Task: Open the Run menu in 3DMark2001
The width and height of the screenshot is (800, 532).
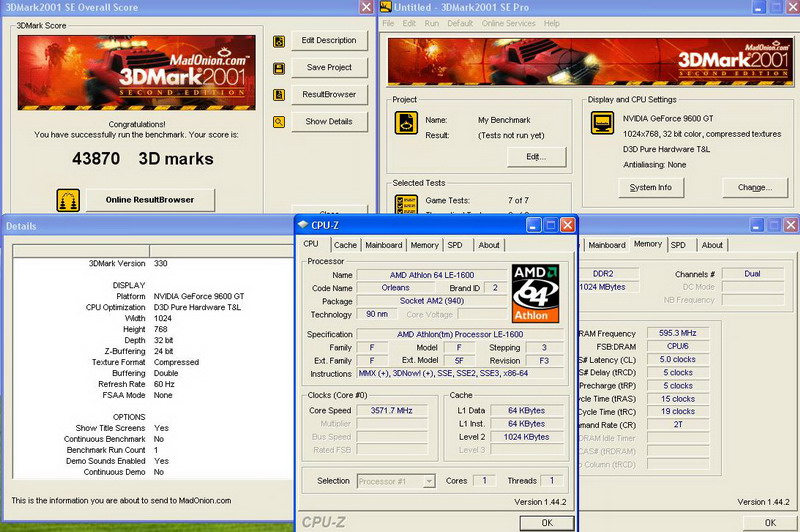Action: pos(432,23)
